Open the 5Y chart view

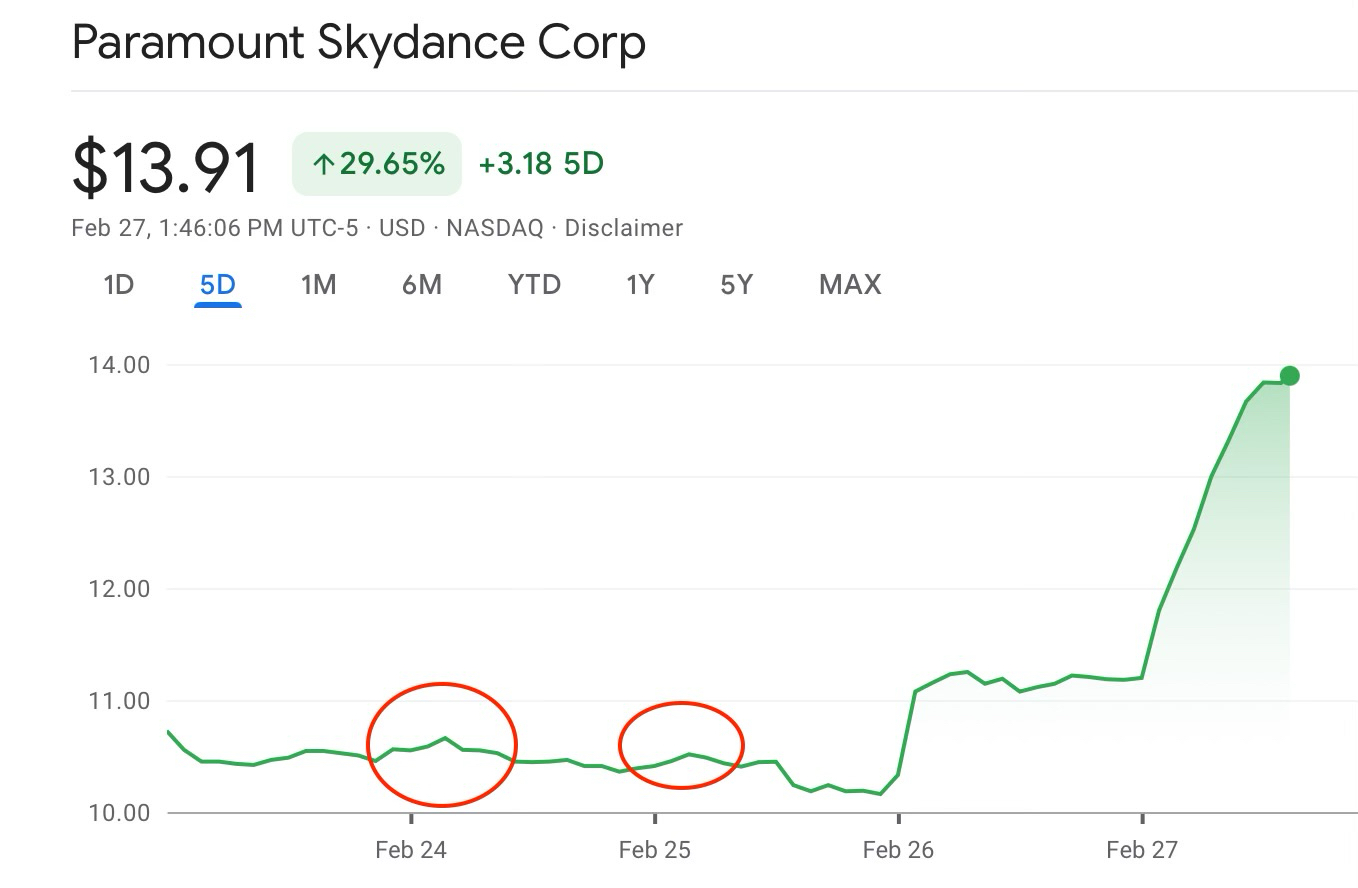[736, 285]
